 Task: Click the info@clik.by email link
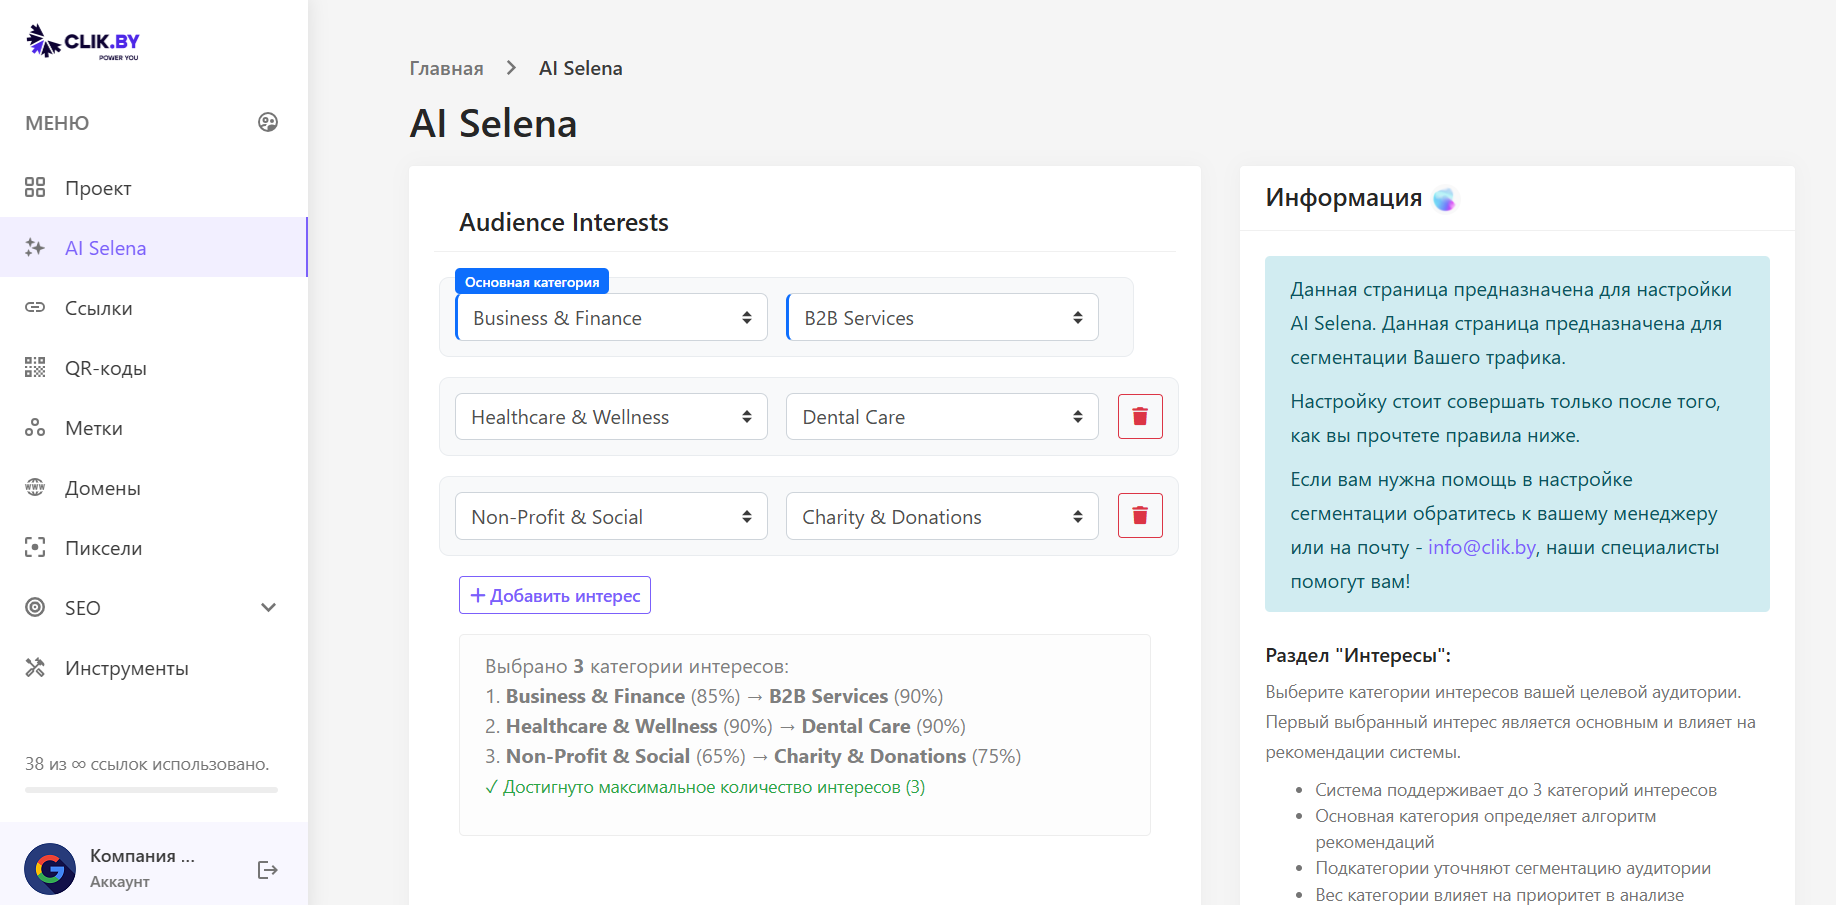pos(1481,547)
